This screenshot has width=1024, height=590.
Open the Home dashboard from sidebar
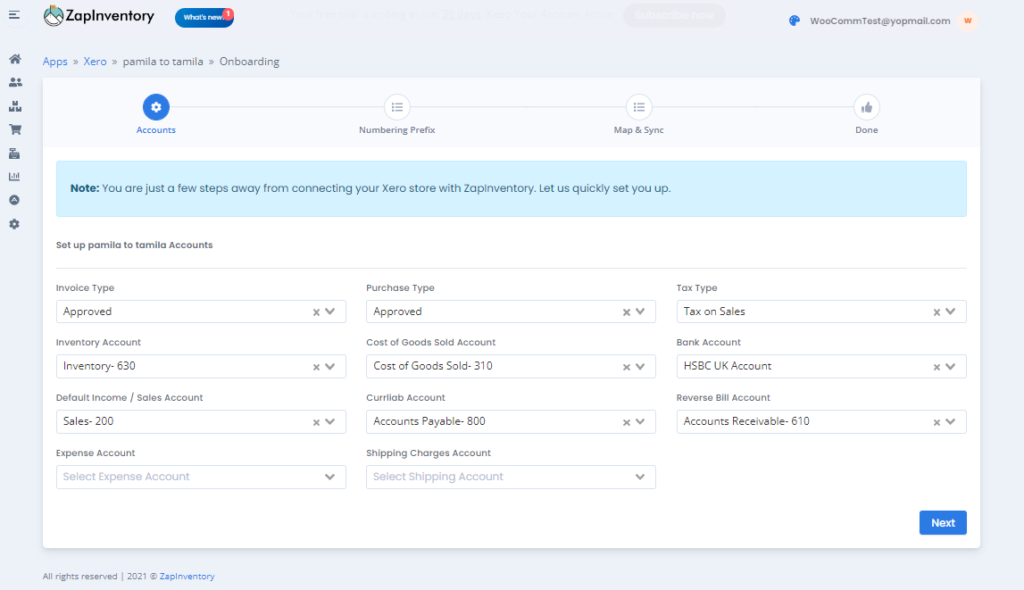(15, 59)
